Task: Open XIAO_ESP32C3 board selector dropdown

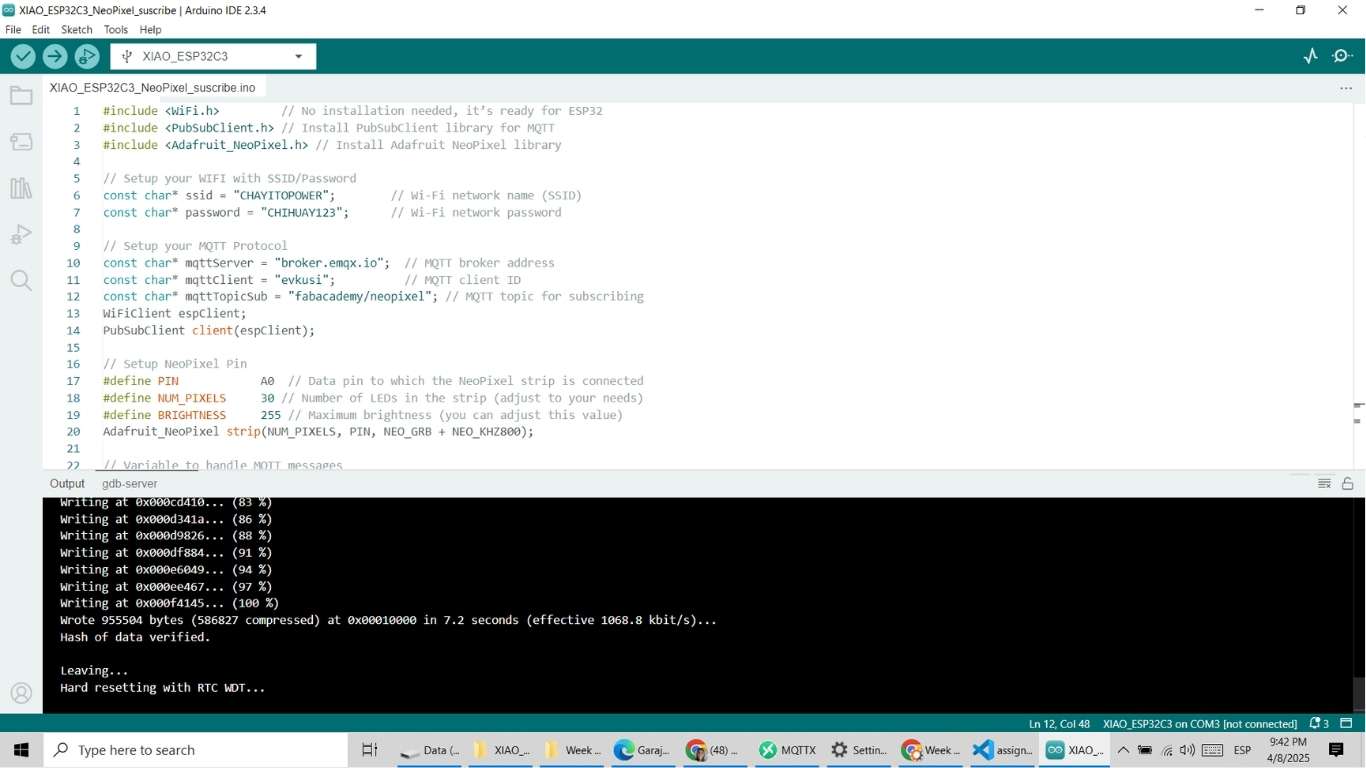Action: (213, 57)
